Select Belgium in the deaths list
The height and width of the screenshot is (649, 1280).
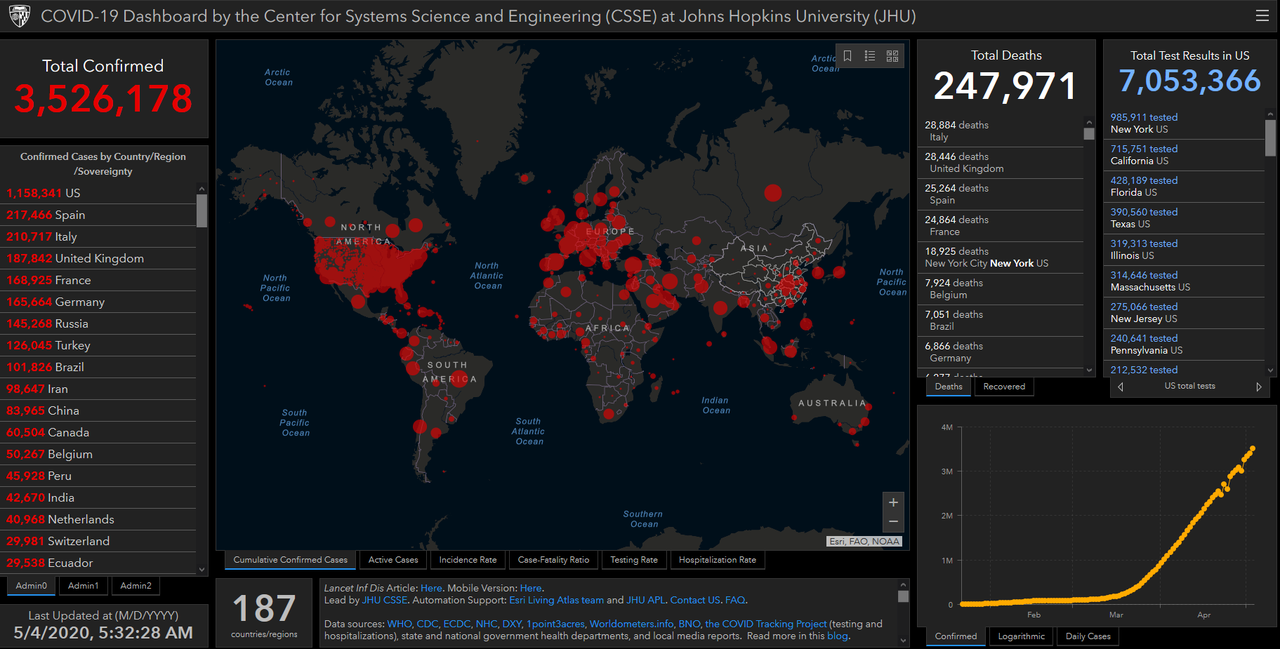pyautogui.click(x=1000, y=289)
